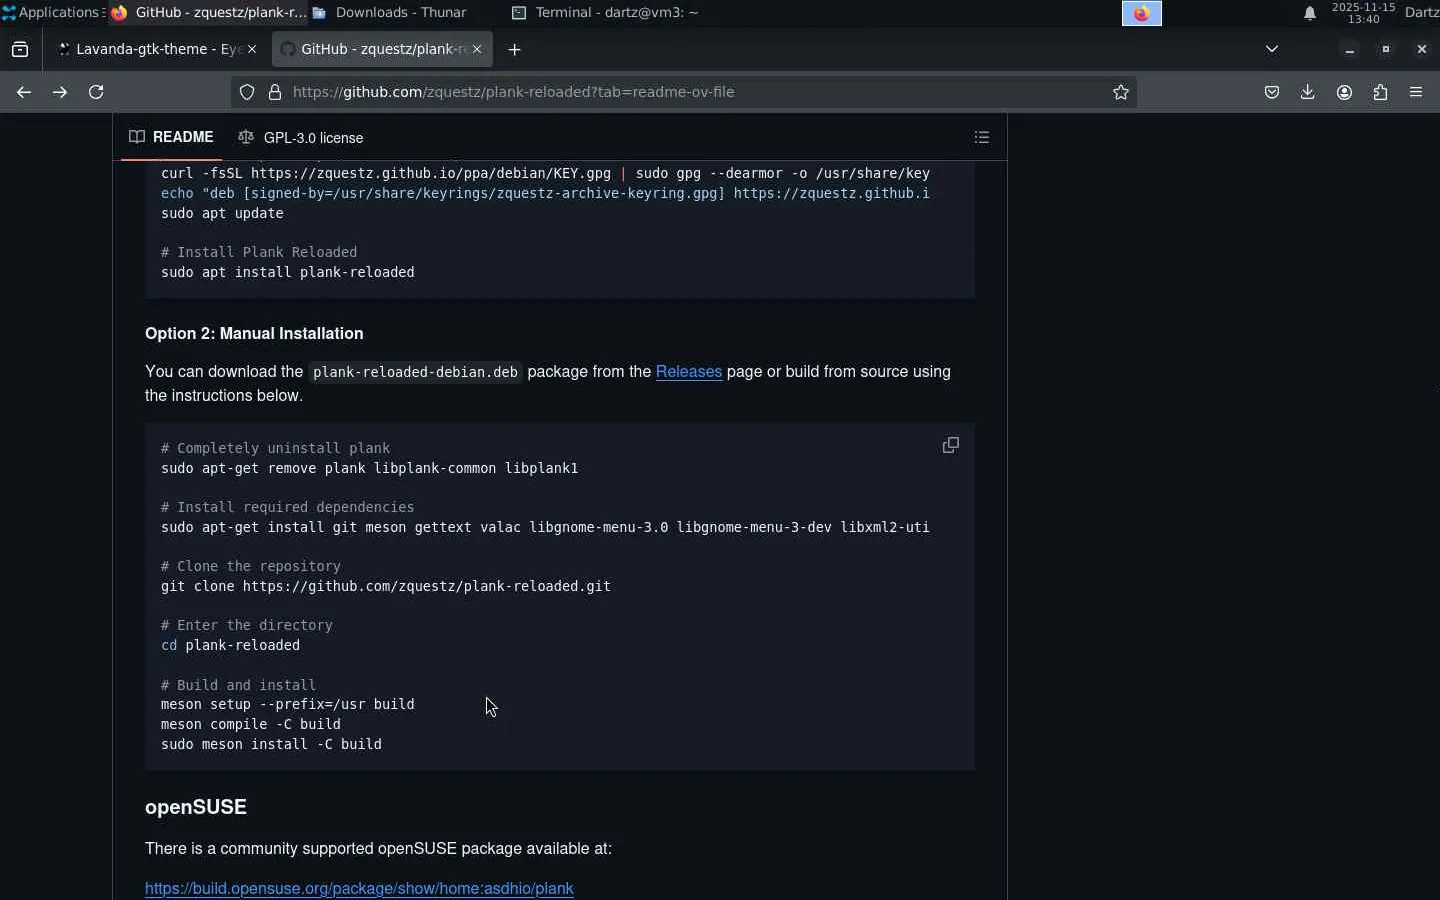Click the 'sudo apt update' line
1440x900 pixels.
222,214
